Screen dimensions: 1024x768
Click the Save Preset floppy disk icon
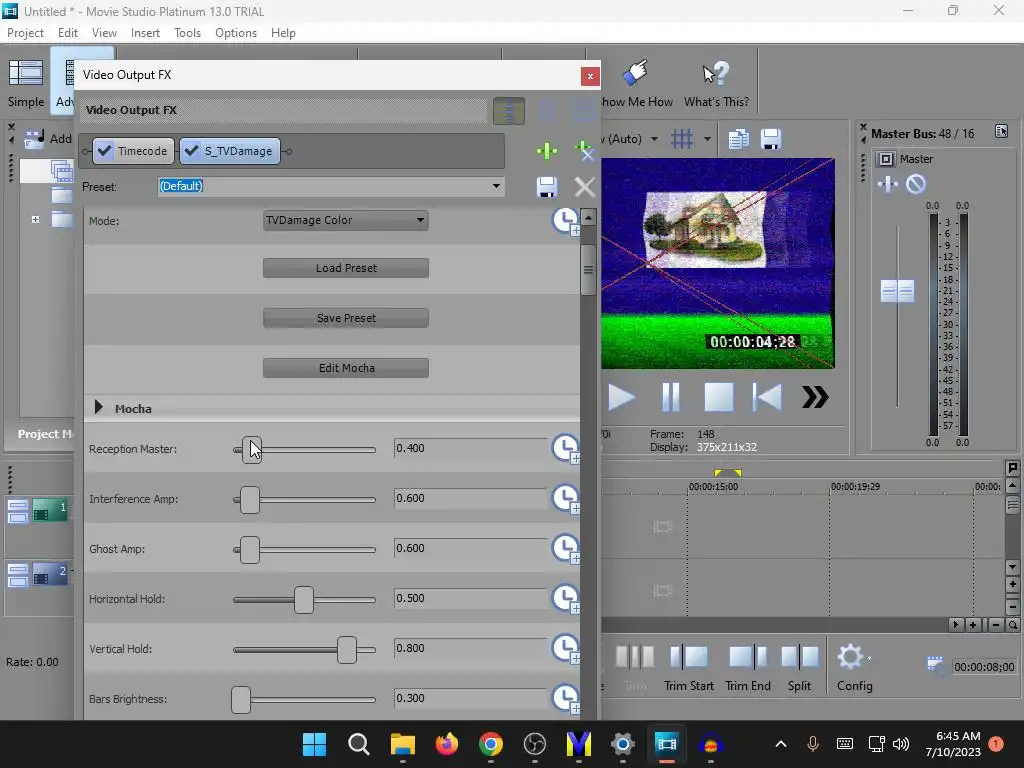[547, 187]
